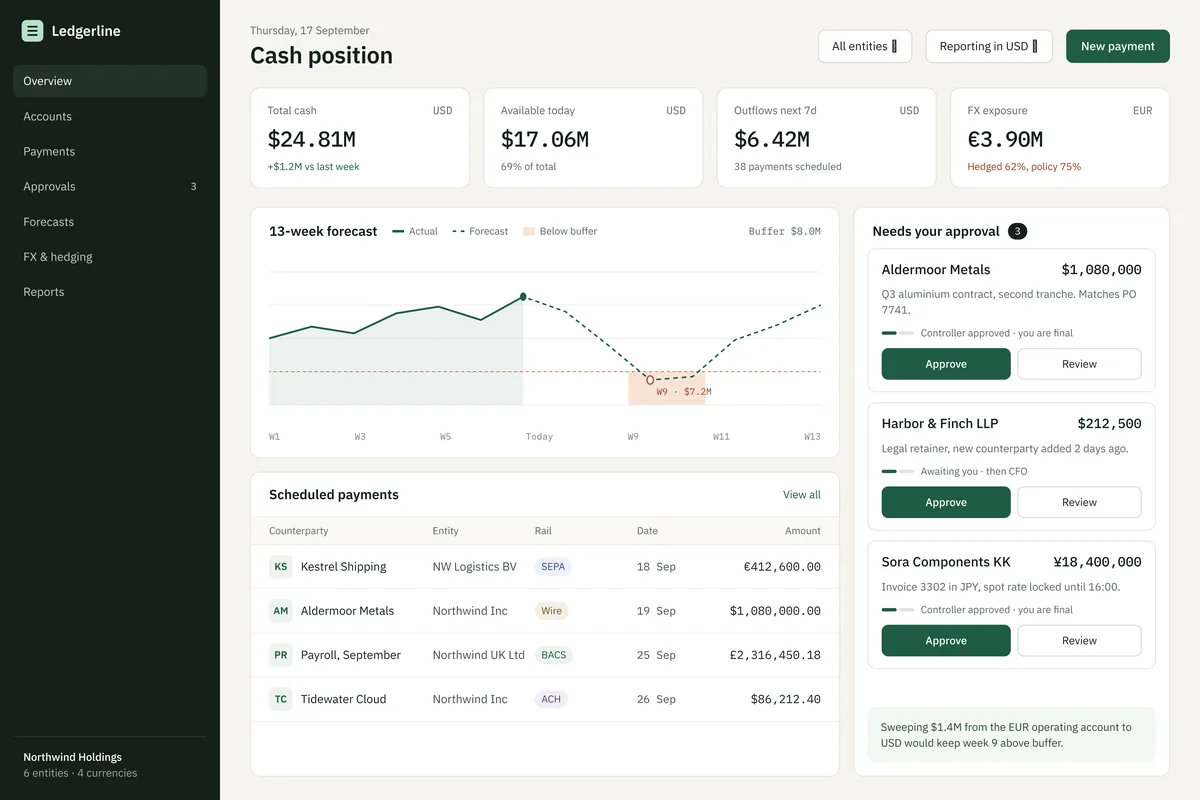Image resolution: width=1200 pixels, height=800 pixels.
Task: Click the Northwind UK Ltd entity cell
Action: pos(479,655)
